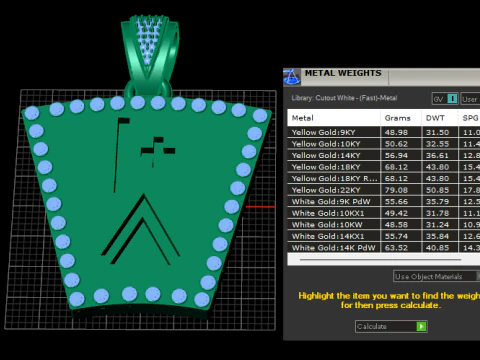Image resolution: width=480 pixels, height=360 pixels.
Task: Click the Metal Weights panel icon
Action: coord(292,77)
